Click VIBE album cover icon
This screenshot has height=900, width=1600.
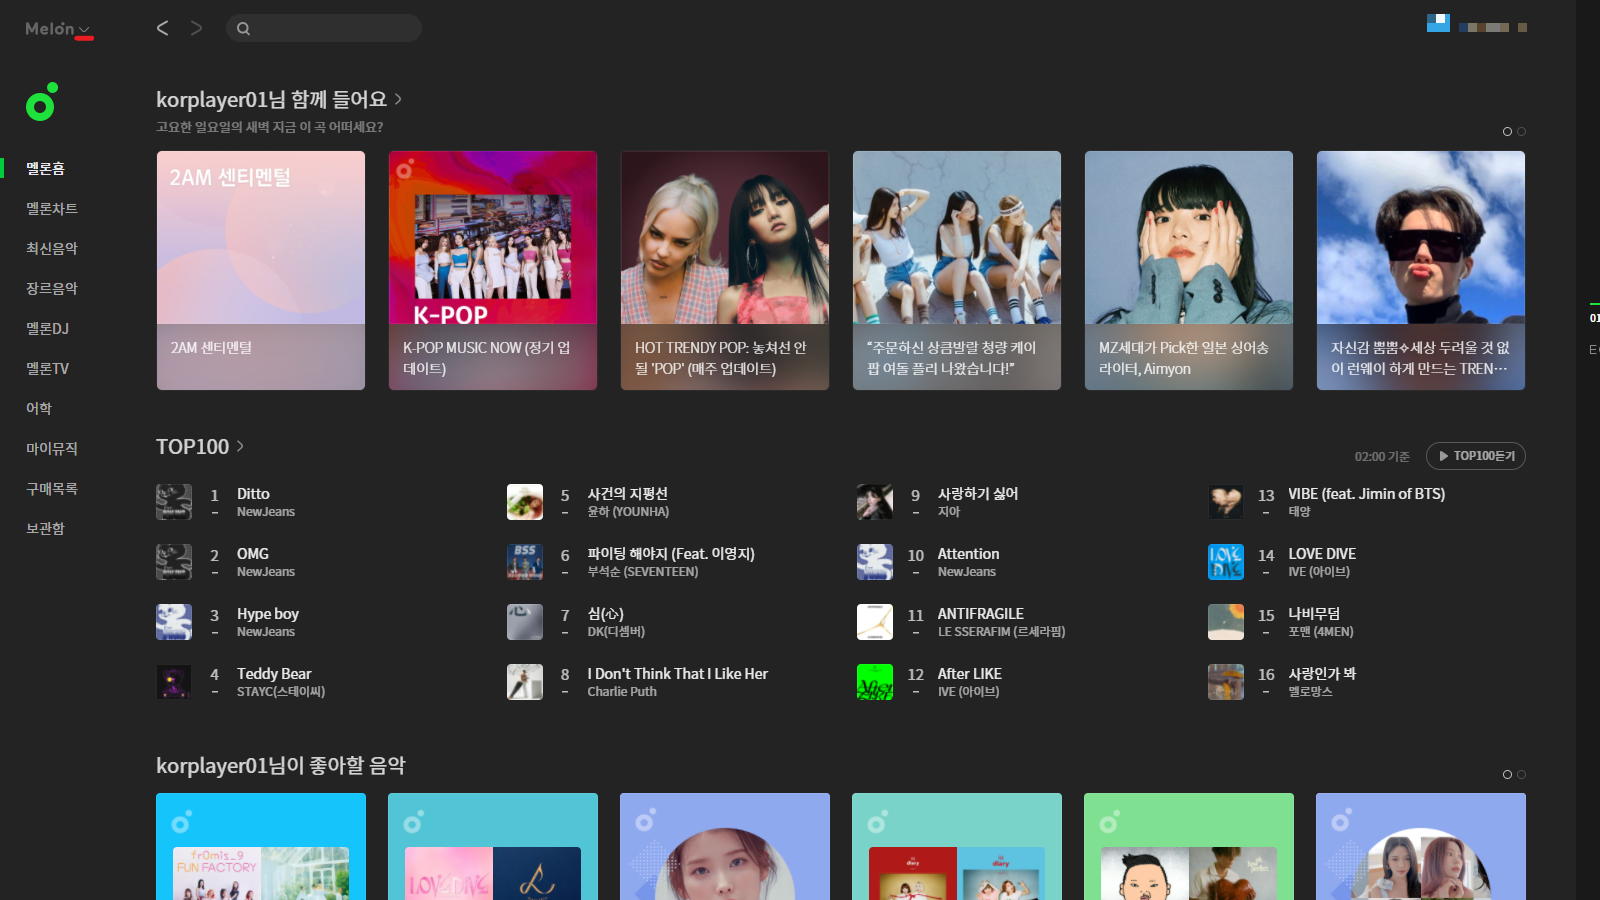click(x=1226, y=502)
